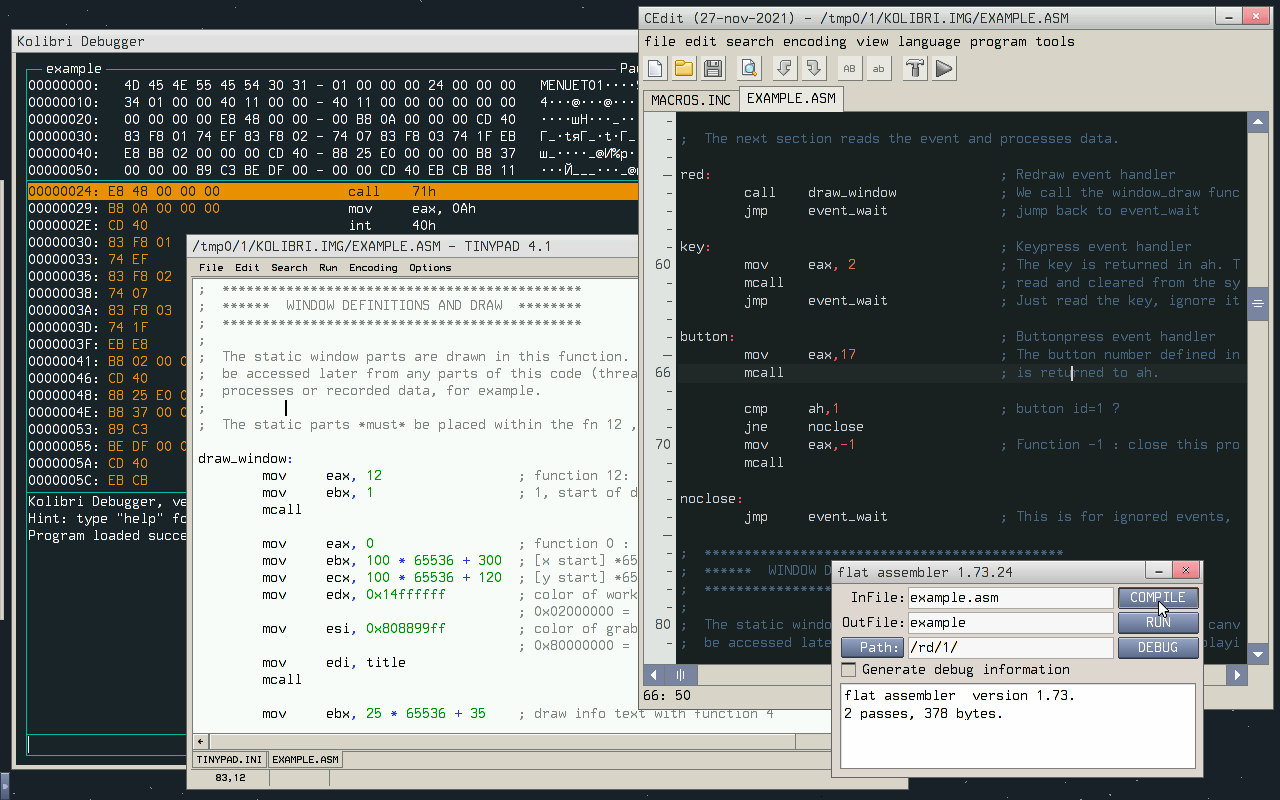Build the program with the hammer icon
Viewport: 1280px width, 800px height.
[x=914, y=68]
